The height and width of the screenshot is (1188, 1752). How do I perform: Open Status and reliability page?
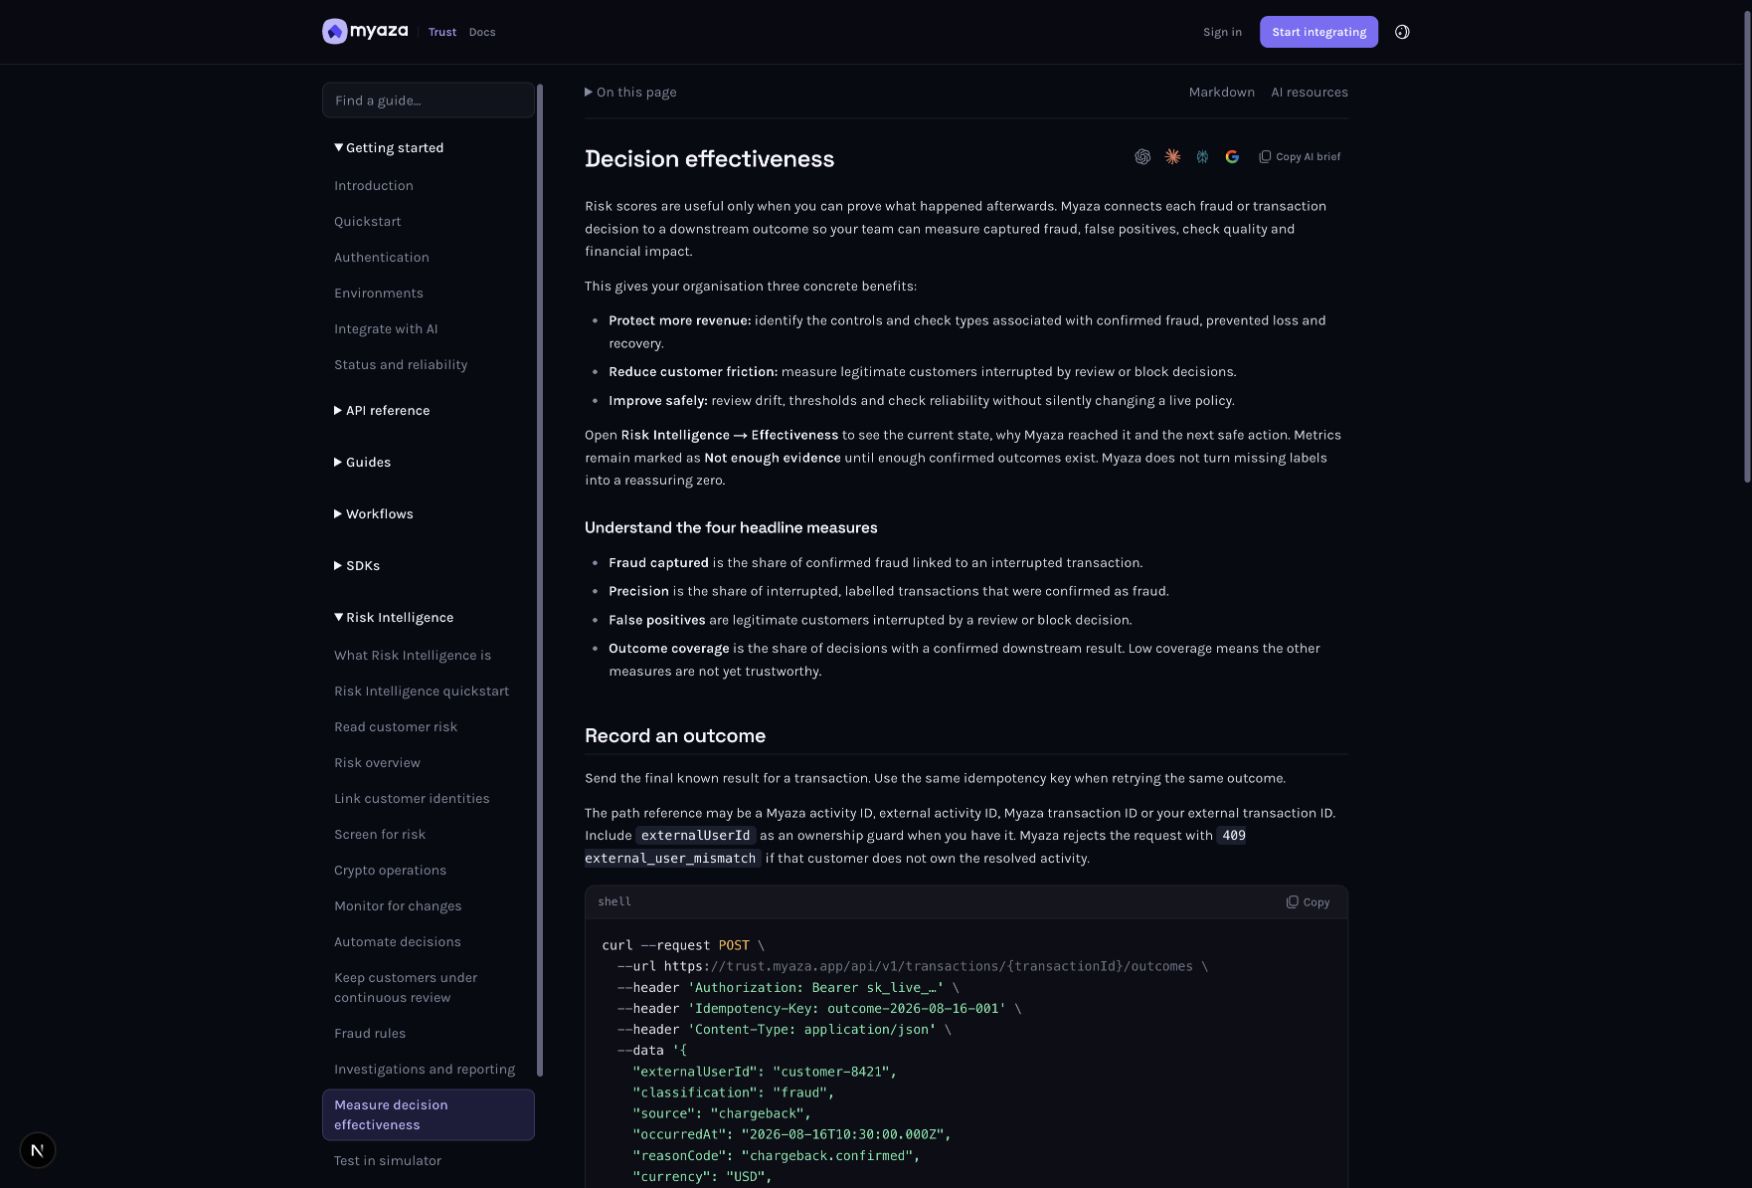[401, 365]
